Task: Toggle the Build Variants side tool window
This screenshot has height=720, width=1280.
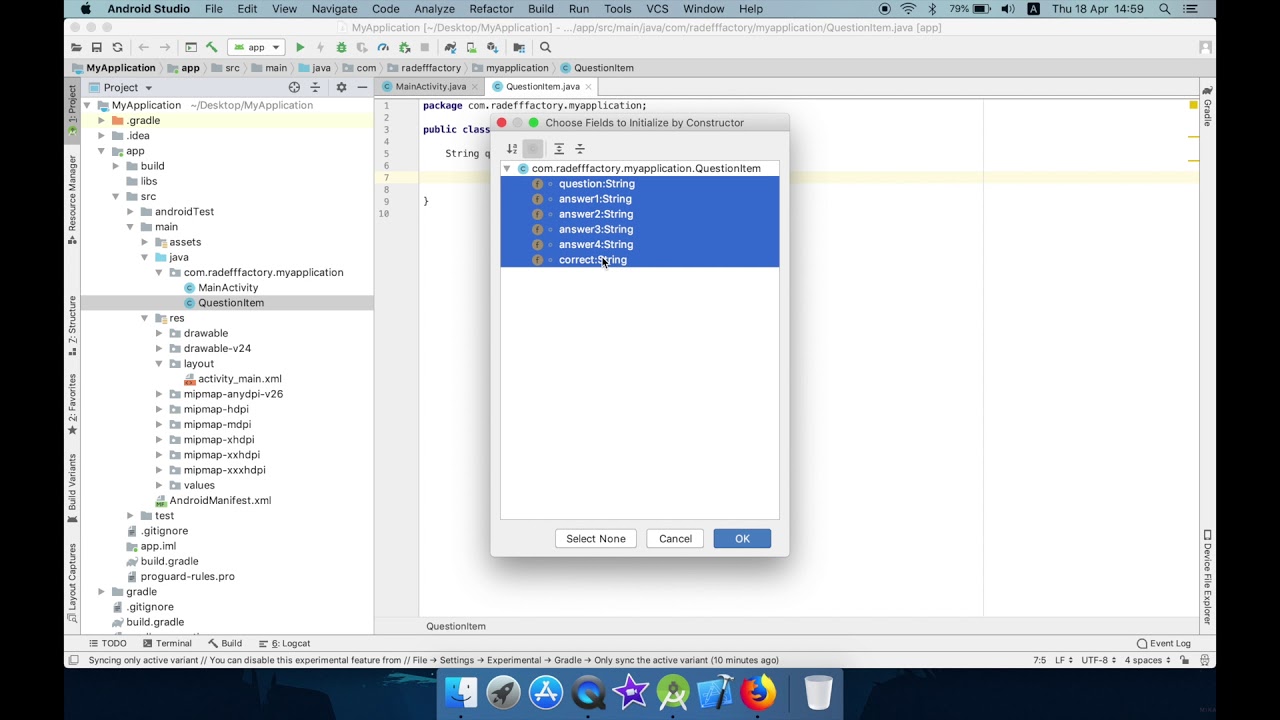Action: pyautogui.click(x=72, y=488)
